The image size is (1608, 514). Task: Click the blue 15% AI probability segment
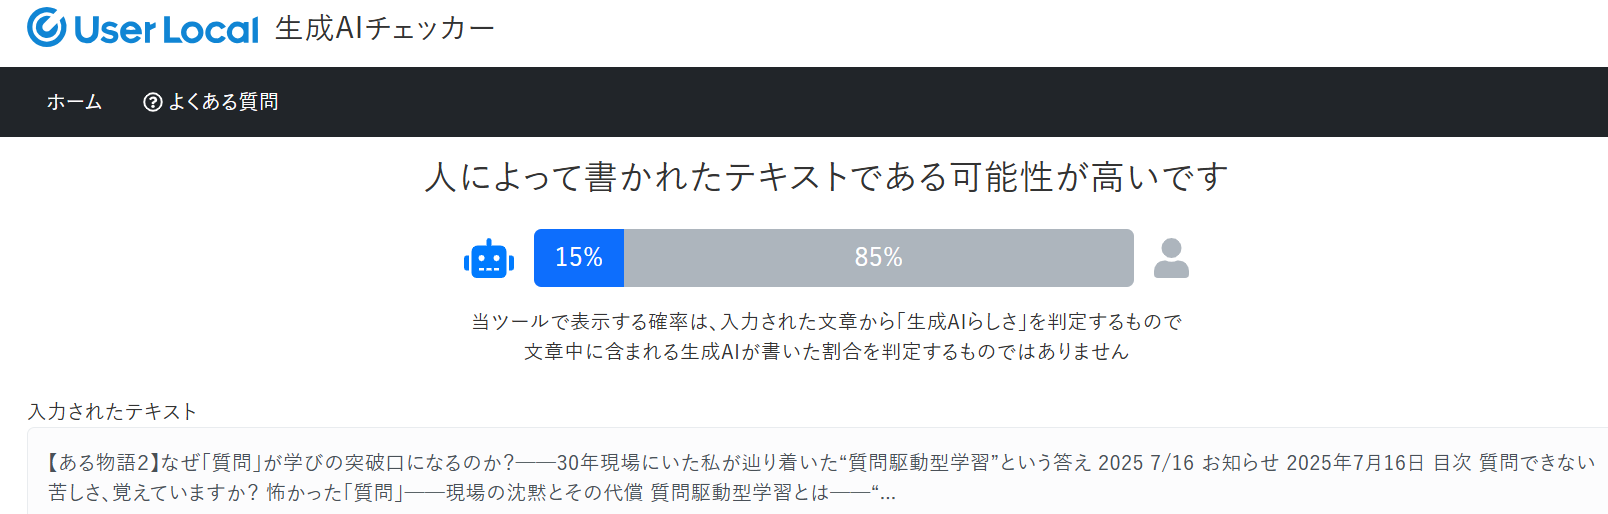pyautogui.click(x=579, y=258)
